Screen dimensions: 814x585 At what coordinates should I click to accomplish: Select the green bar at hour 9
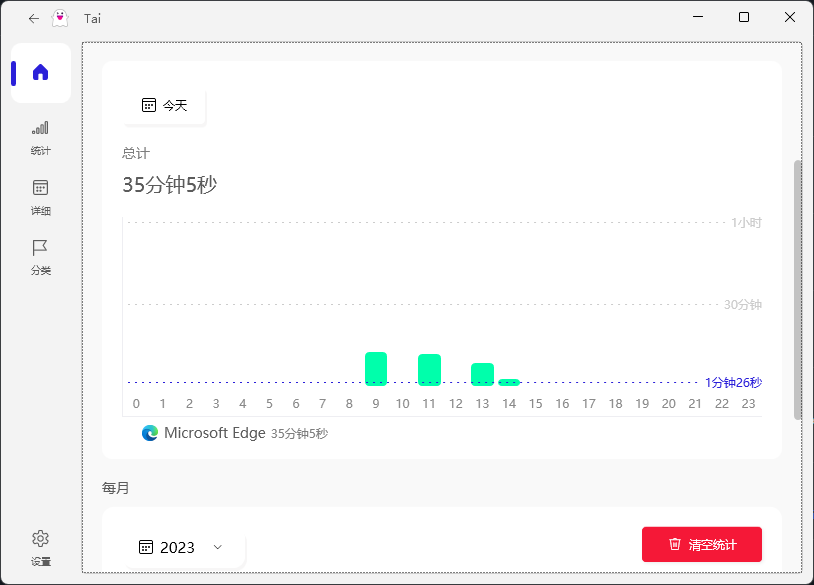[376, 369]
